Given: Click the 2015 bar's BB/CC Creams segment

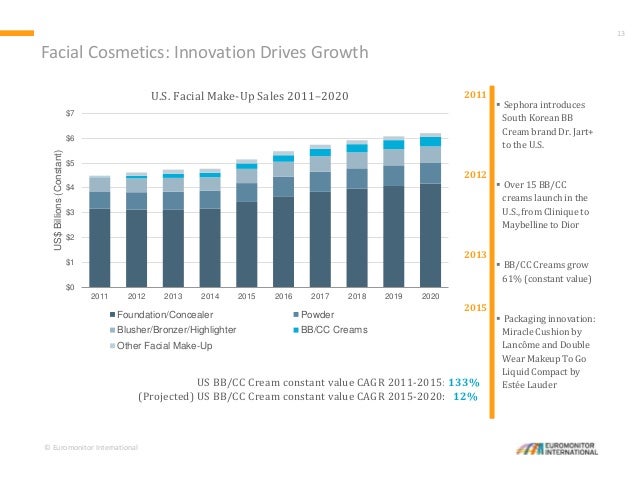Looking at the screenshot, I should coord(247,166).
